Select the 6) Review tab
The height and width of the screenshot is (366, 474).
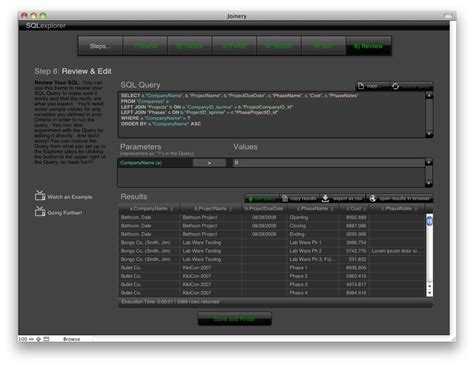tap(368, 46)
